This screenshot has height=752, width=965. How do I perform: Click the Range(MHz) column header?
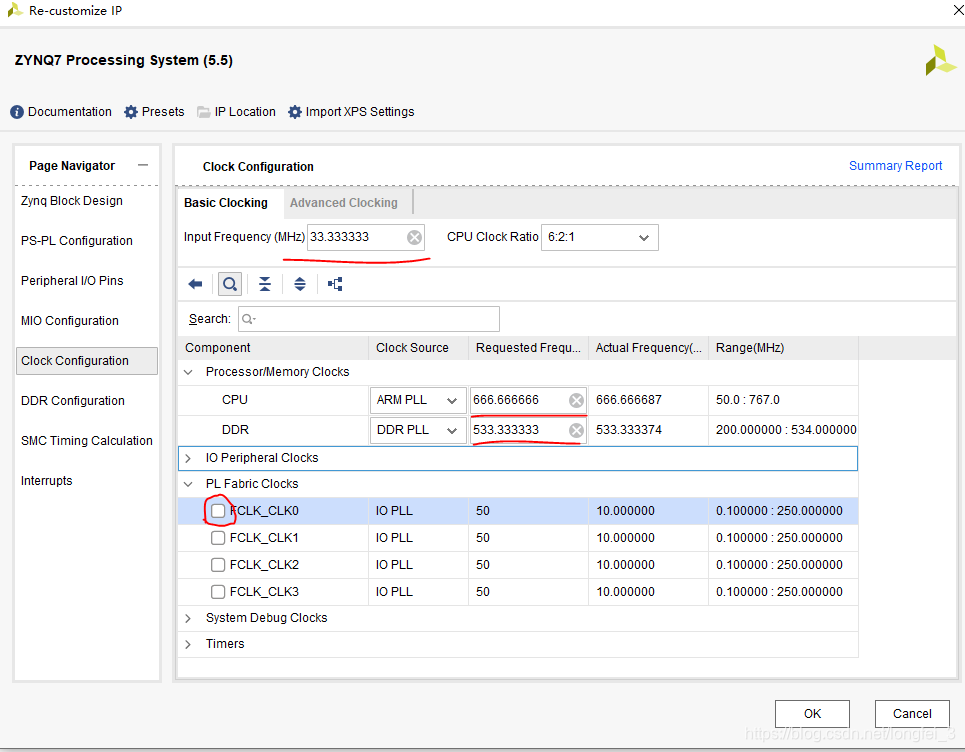[783, 348]
